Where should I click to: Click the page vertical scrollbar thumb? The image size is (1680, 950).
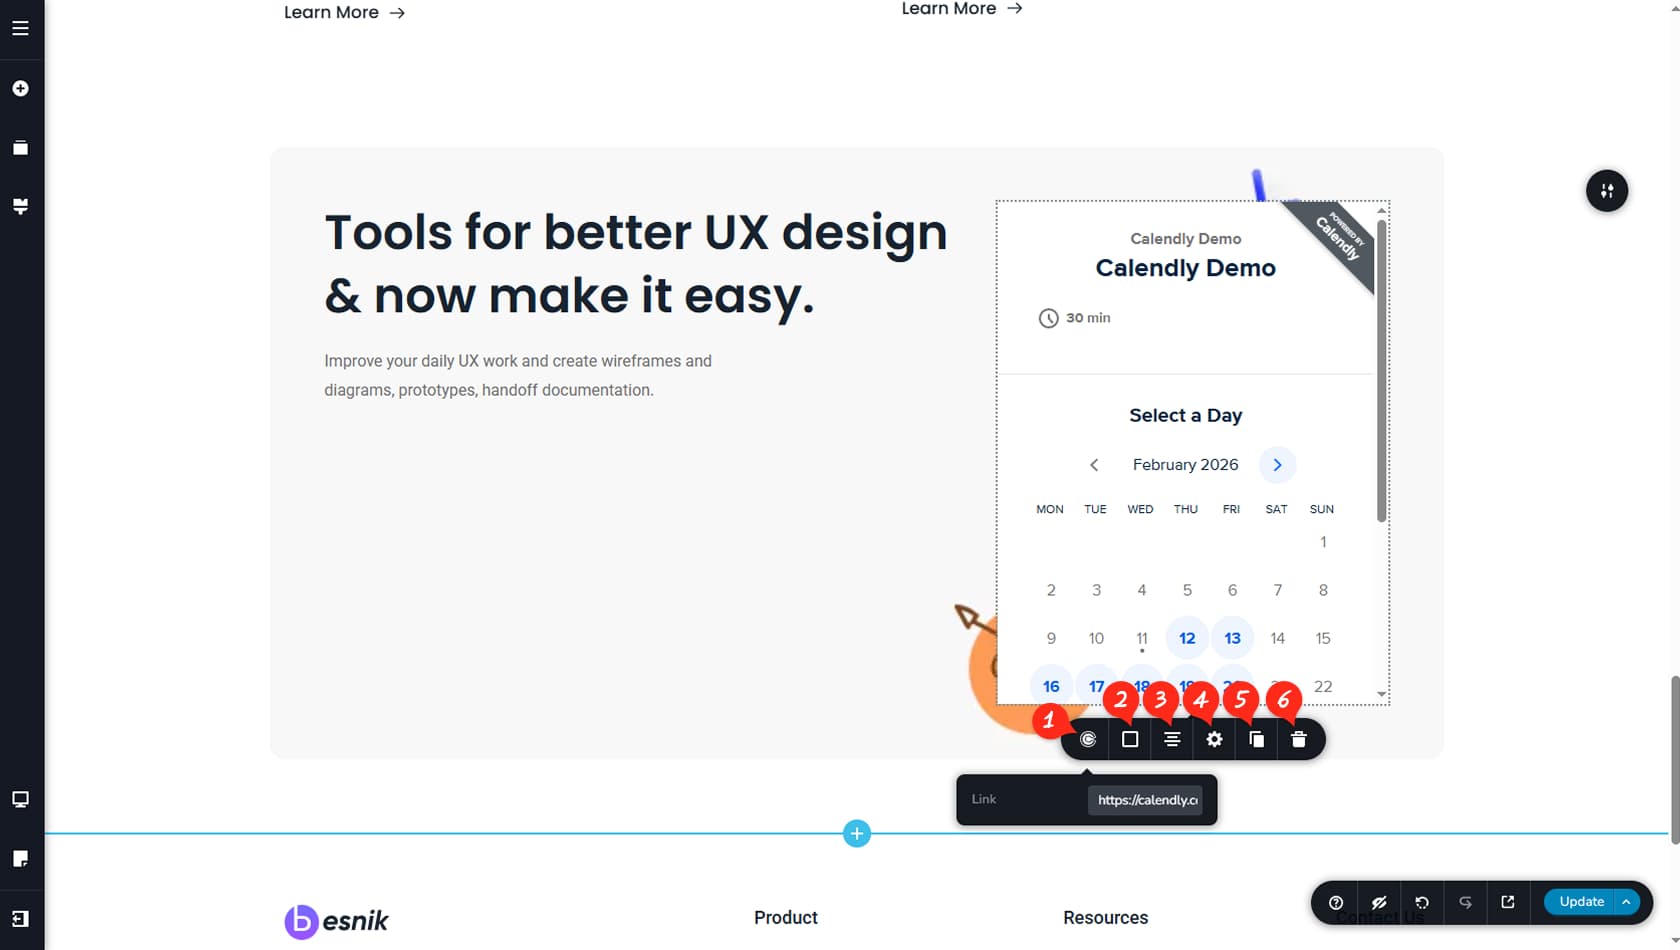[x=1675, y=760]
